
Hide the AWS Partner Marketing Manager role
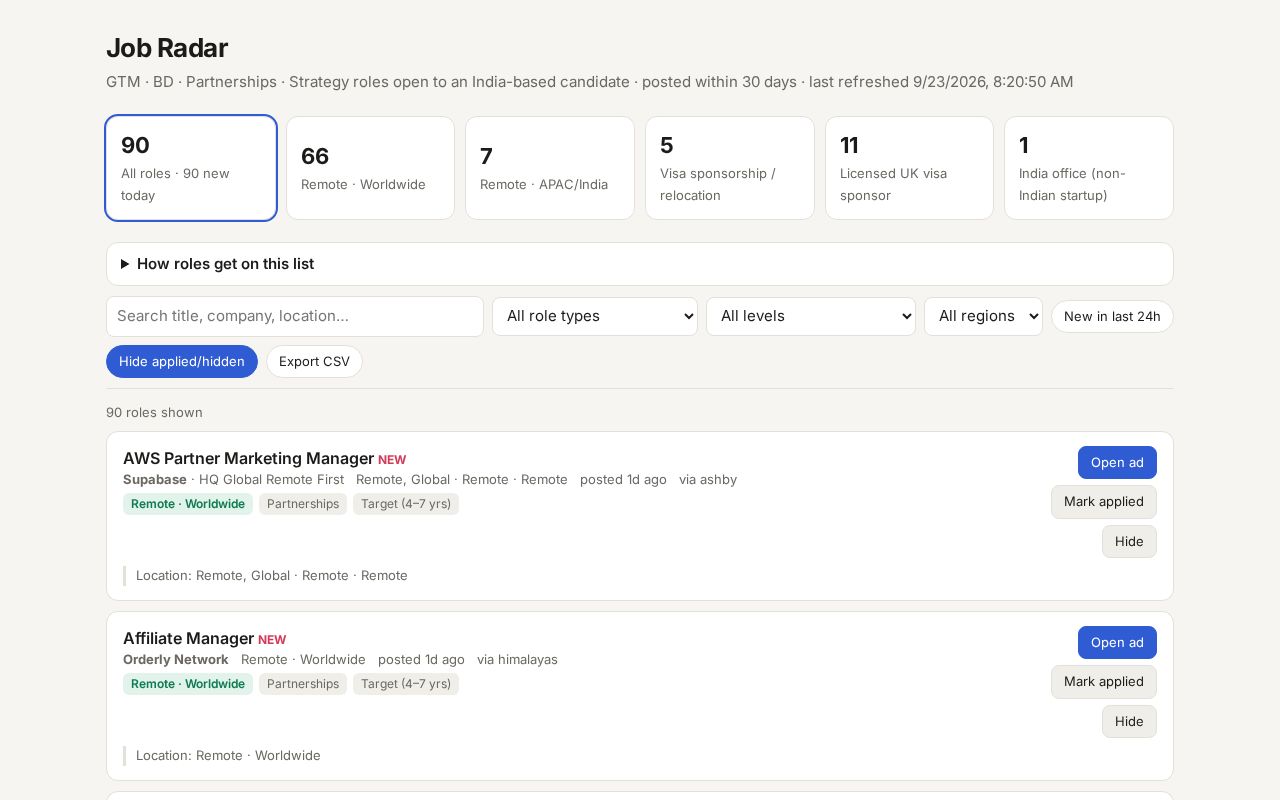coord(1129,542)
